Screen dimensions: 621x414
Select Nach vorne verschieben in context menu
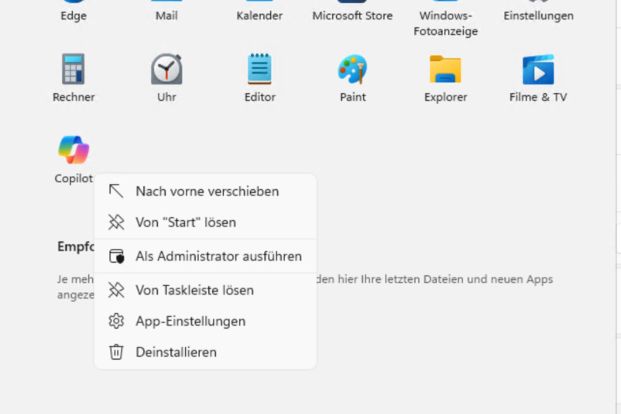[x=205, y=191]
